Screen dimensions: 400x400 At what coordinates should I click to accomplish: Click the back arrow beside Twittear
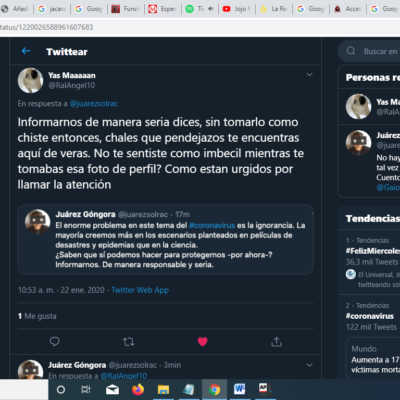pyautogui.click(x=26, y=51)
